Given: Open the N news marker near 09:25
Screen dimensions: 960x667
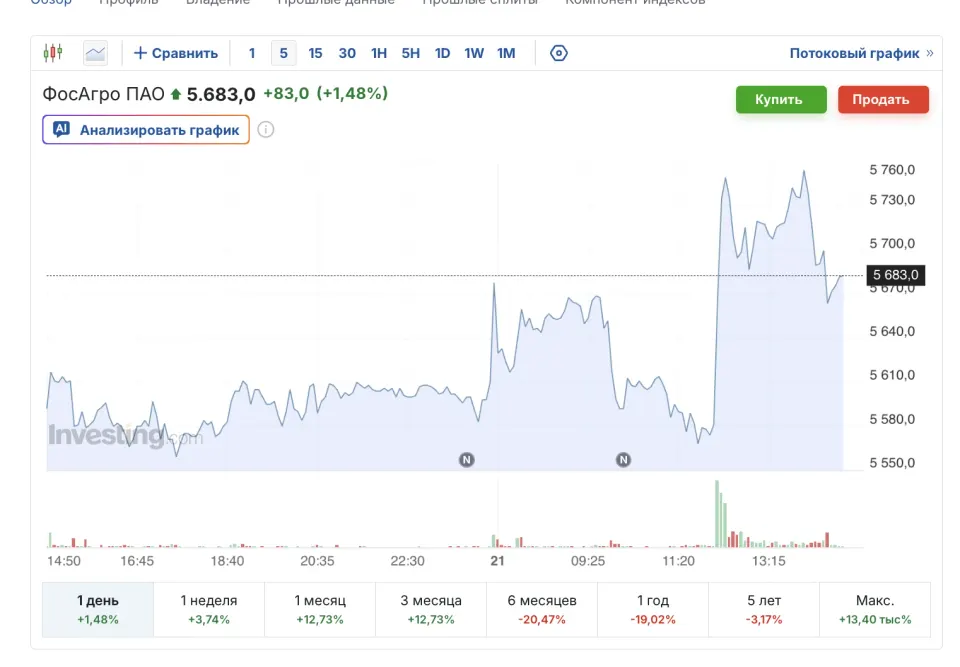Looking at the screenshot, I should click(x=623, y=460).
